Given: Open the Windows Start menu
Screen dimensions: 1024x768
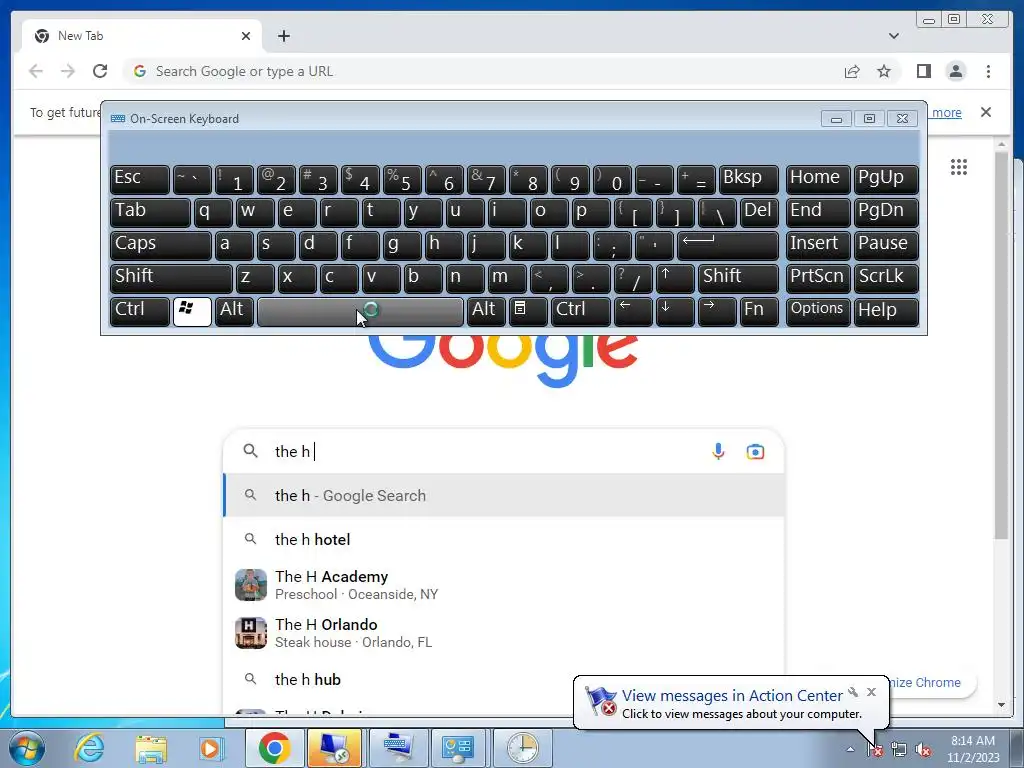Looking at the screenshot, I should 25,748.
